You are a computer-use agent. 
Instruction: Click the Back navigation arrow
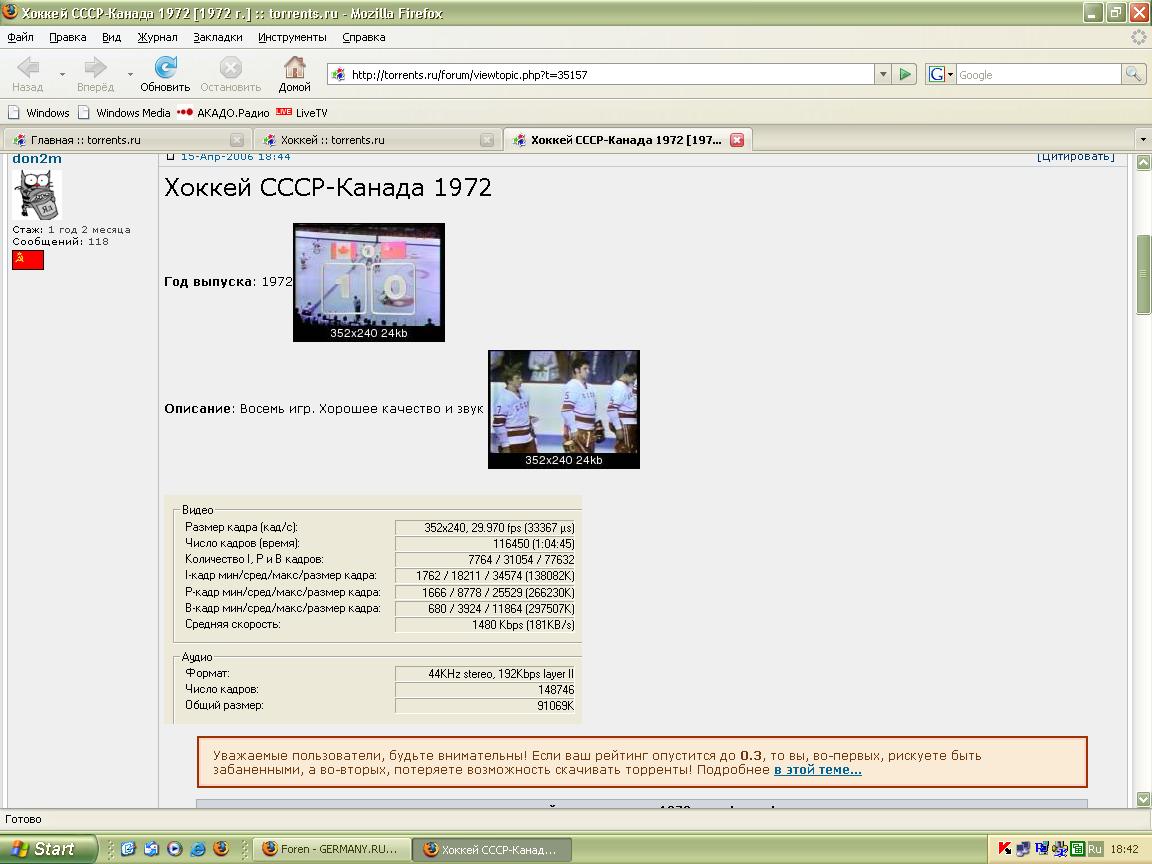pyautogui.click(x=28, y=68)
